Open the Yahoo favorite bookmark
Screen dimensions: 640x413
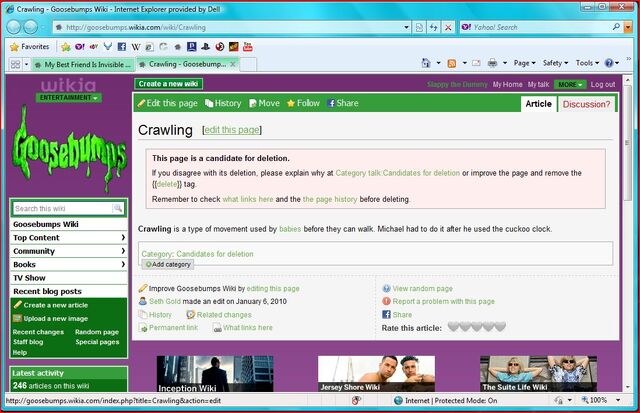(80, 47)
